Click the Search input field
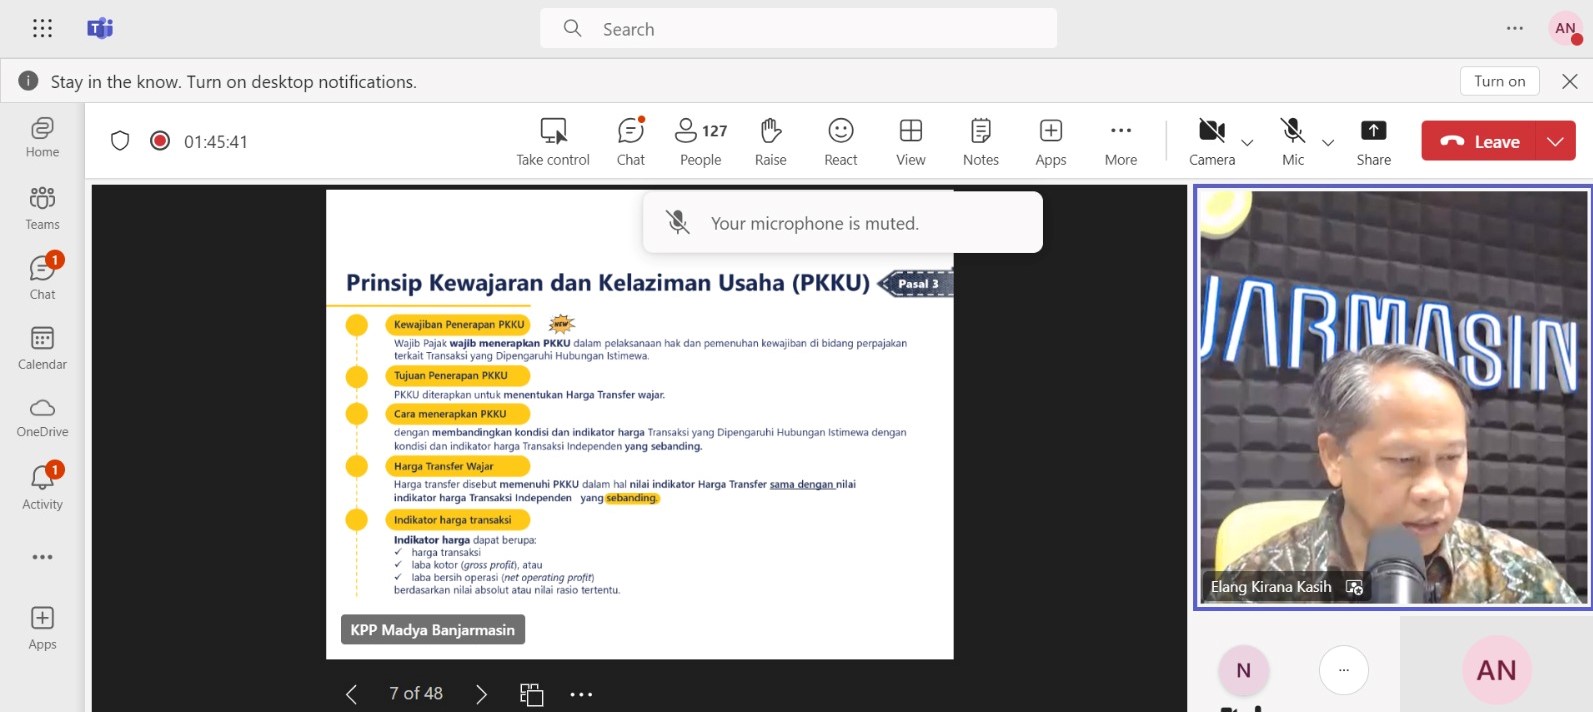 798,29
